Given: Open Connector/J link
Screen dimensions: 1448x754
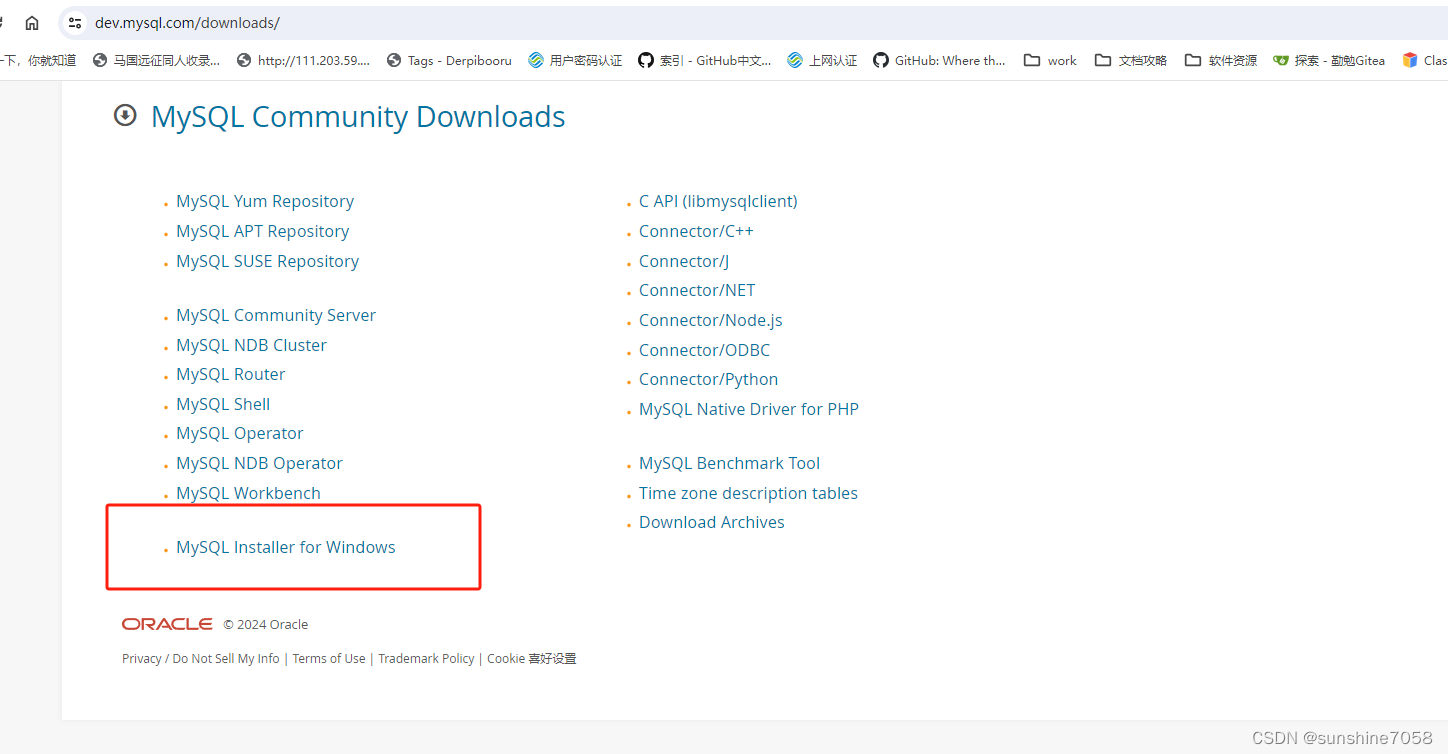Looking at the screenshot, I should (x=684, y=261).
